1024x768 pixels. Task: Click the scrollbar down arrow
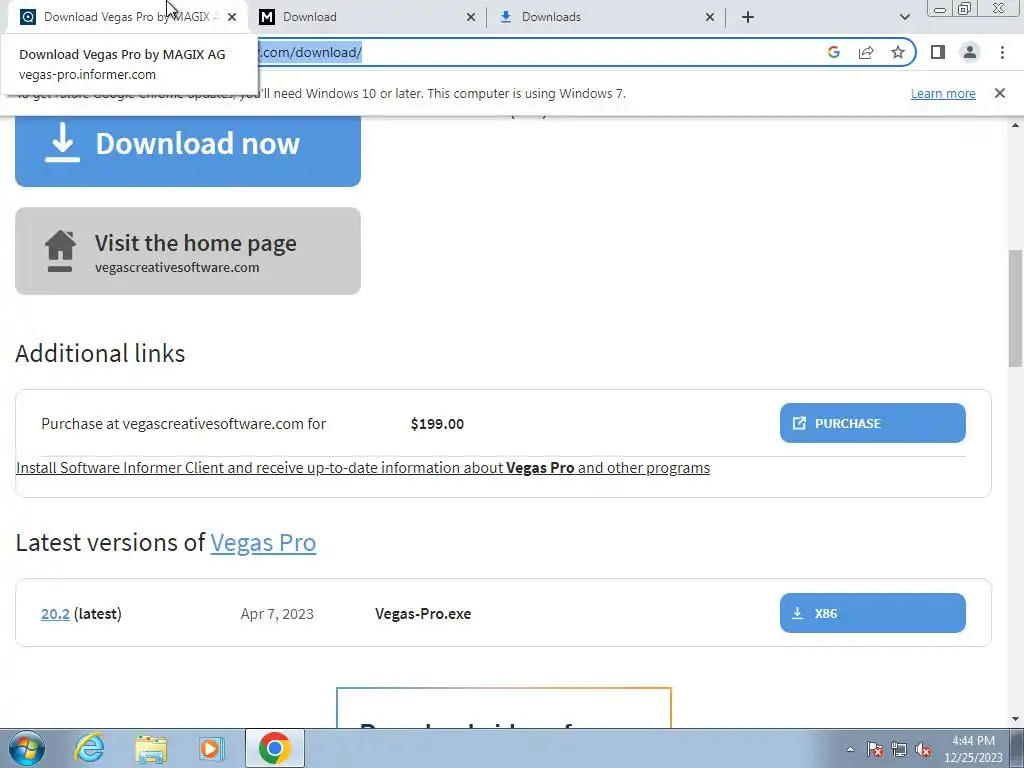click(1016, 719)
